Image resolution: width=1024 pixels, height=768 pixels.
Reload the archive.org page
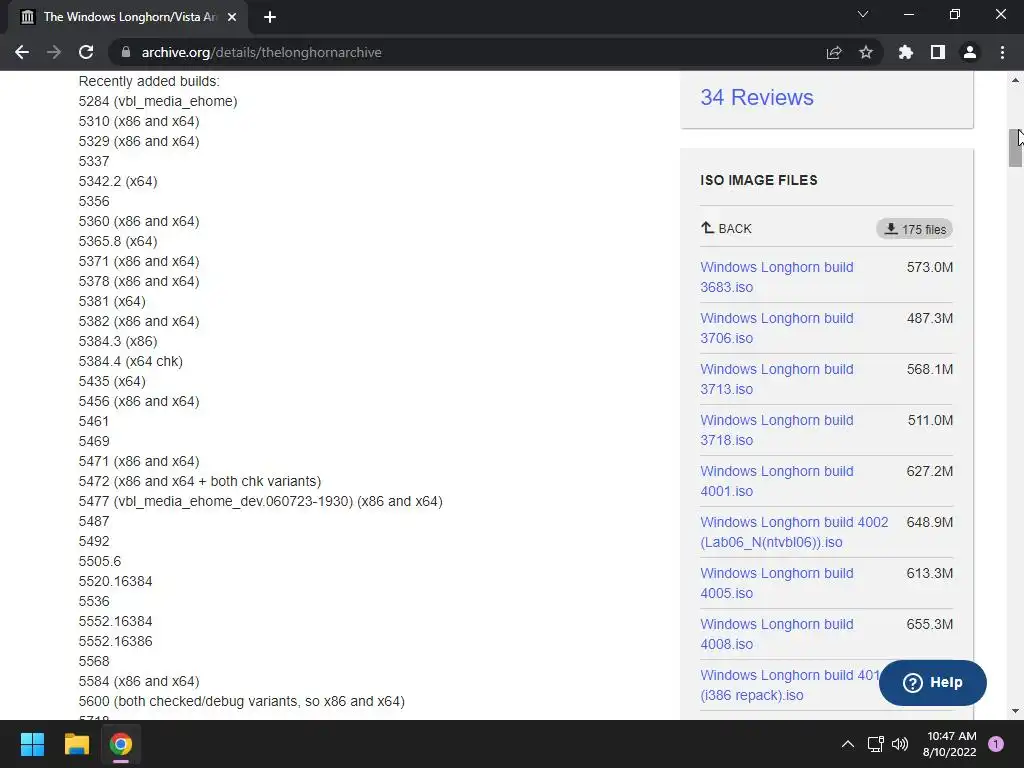pyautogui.click(x=86, y=52)
